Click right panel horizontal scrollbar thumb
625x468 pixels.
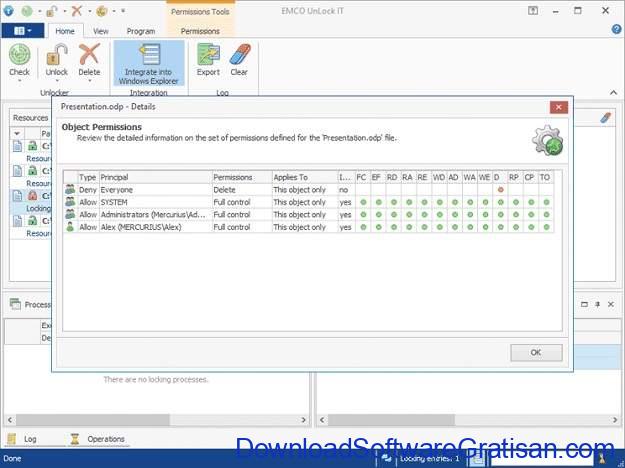click(391, 420)
